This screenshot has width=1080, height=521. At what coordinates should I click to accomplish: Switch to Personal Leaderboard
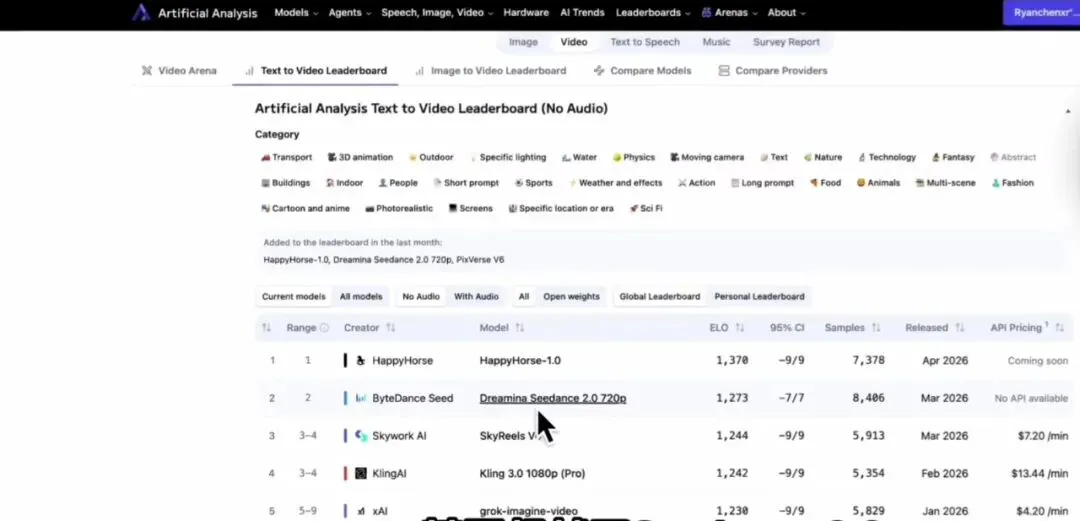[x=759, y=296]
